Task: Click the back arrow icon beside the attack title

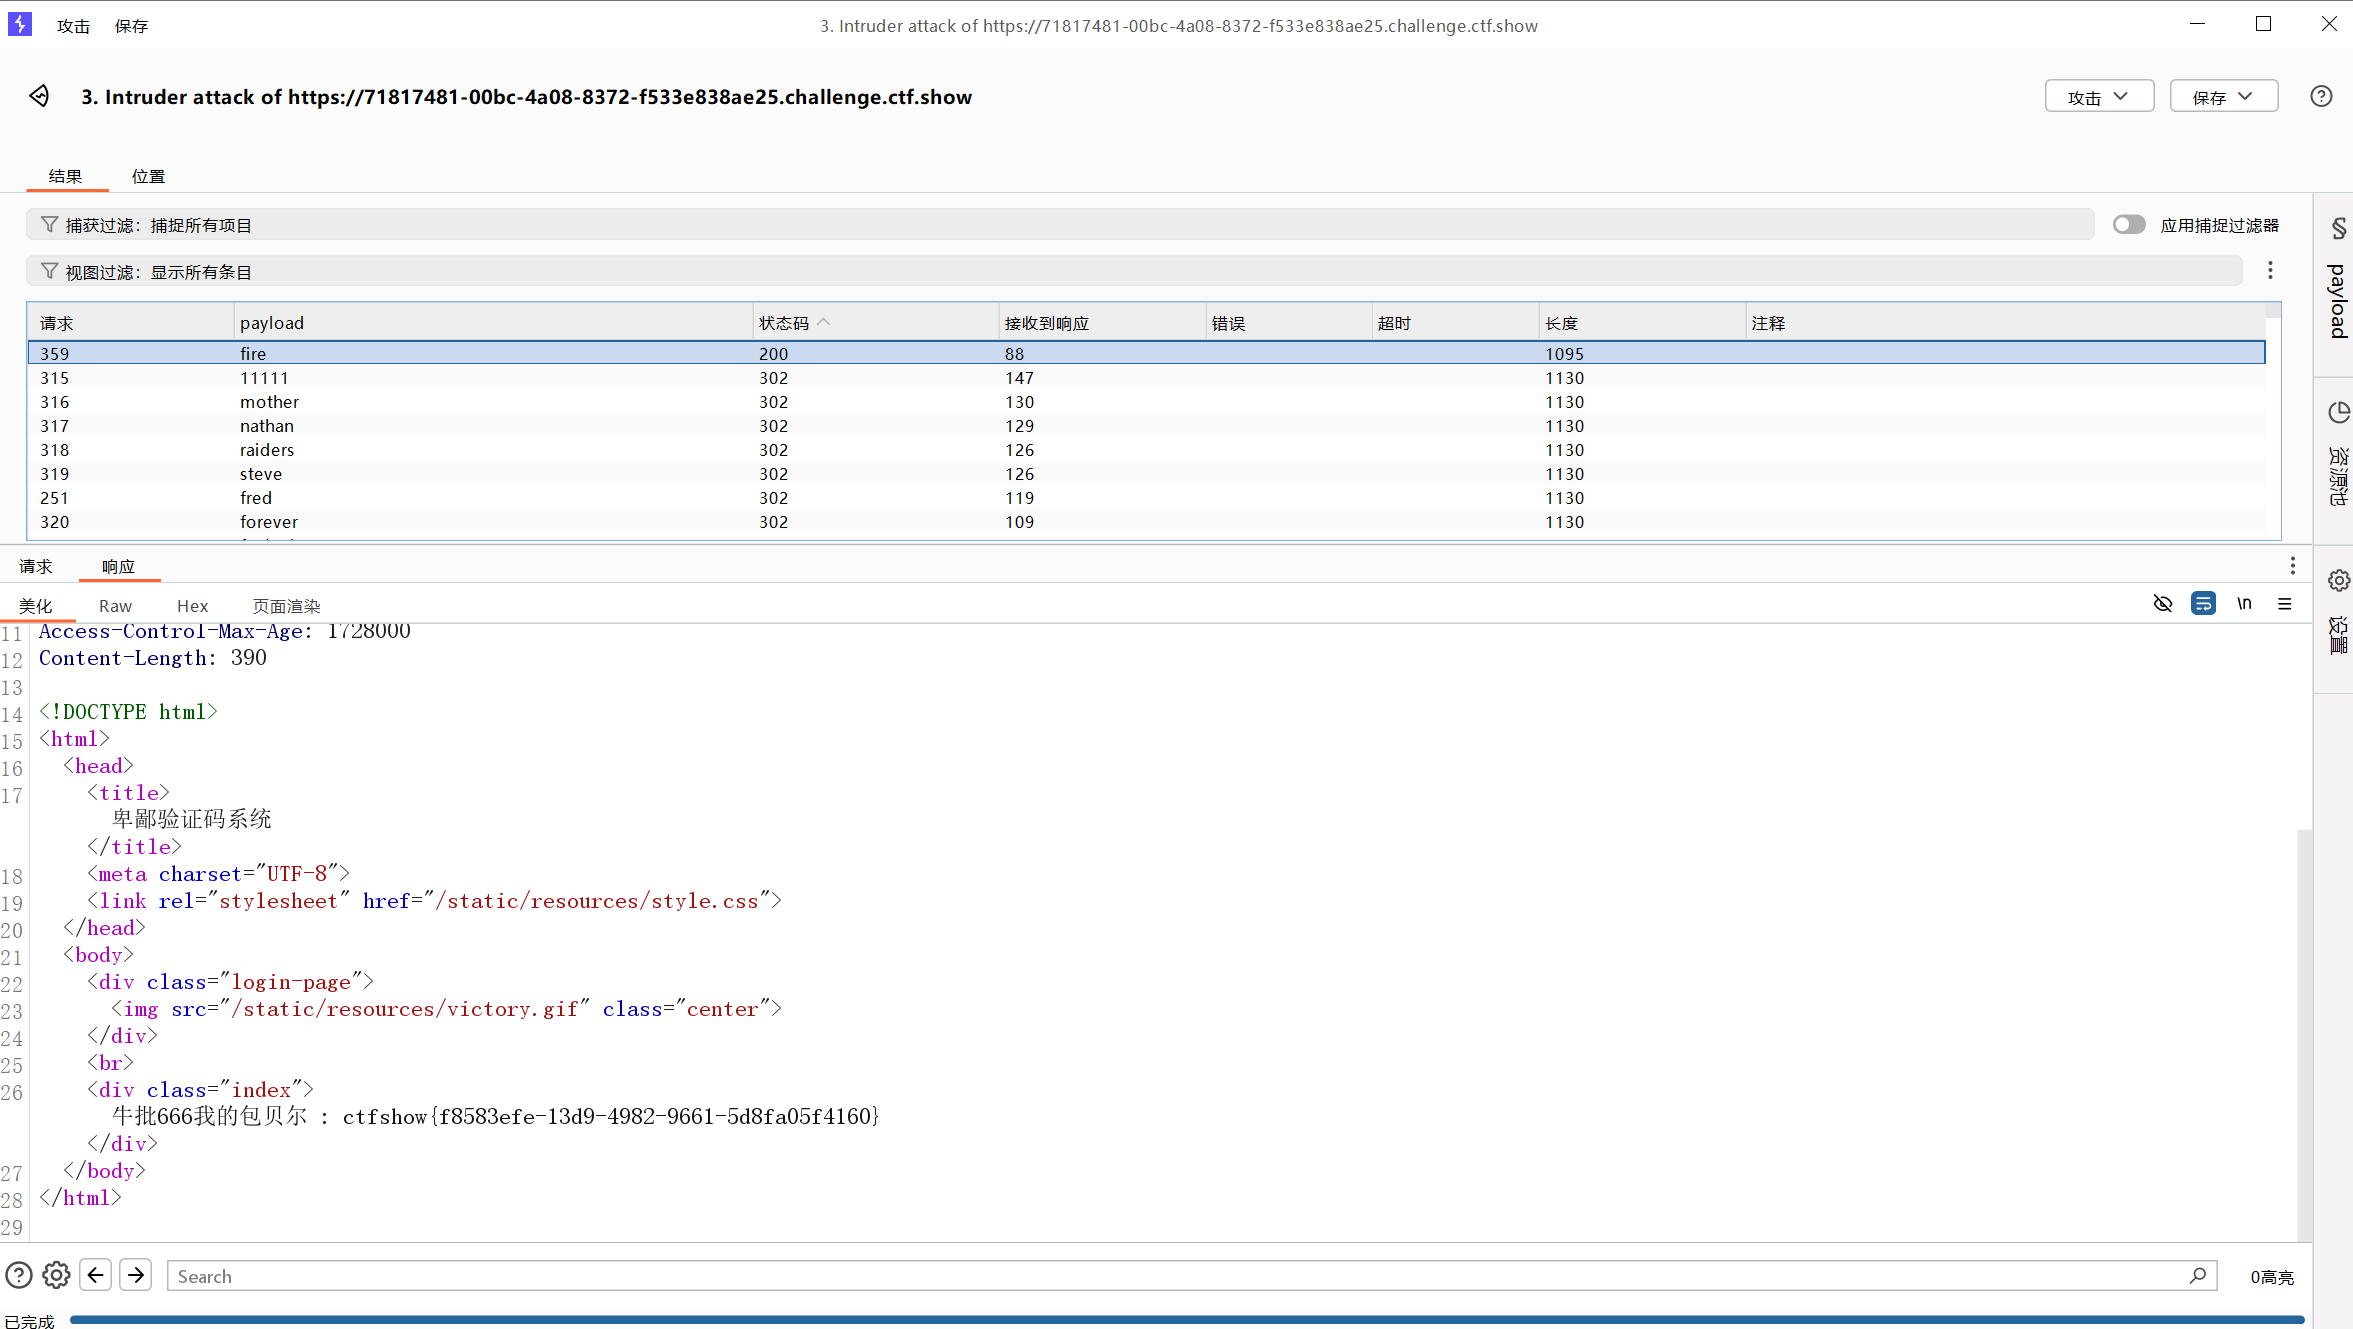Action: [39, 96]
